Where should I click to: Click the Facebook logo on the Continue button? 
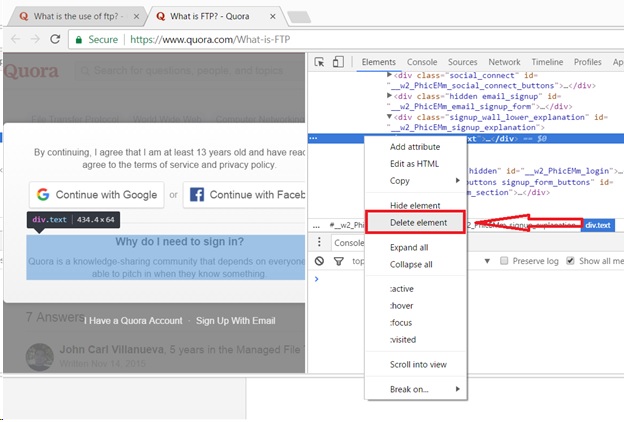tap(197, 194)
